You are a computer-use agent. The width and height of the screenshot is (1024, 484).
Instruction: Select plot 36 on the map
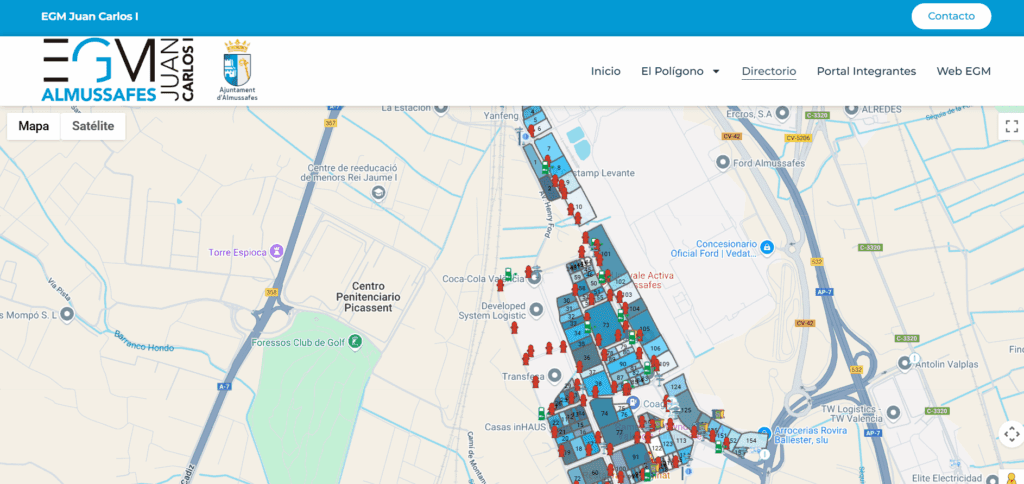pyautogui.click(x=587, y=357)
